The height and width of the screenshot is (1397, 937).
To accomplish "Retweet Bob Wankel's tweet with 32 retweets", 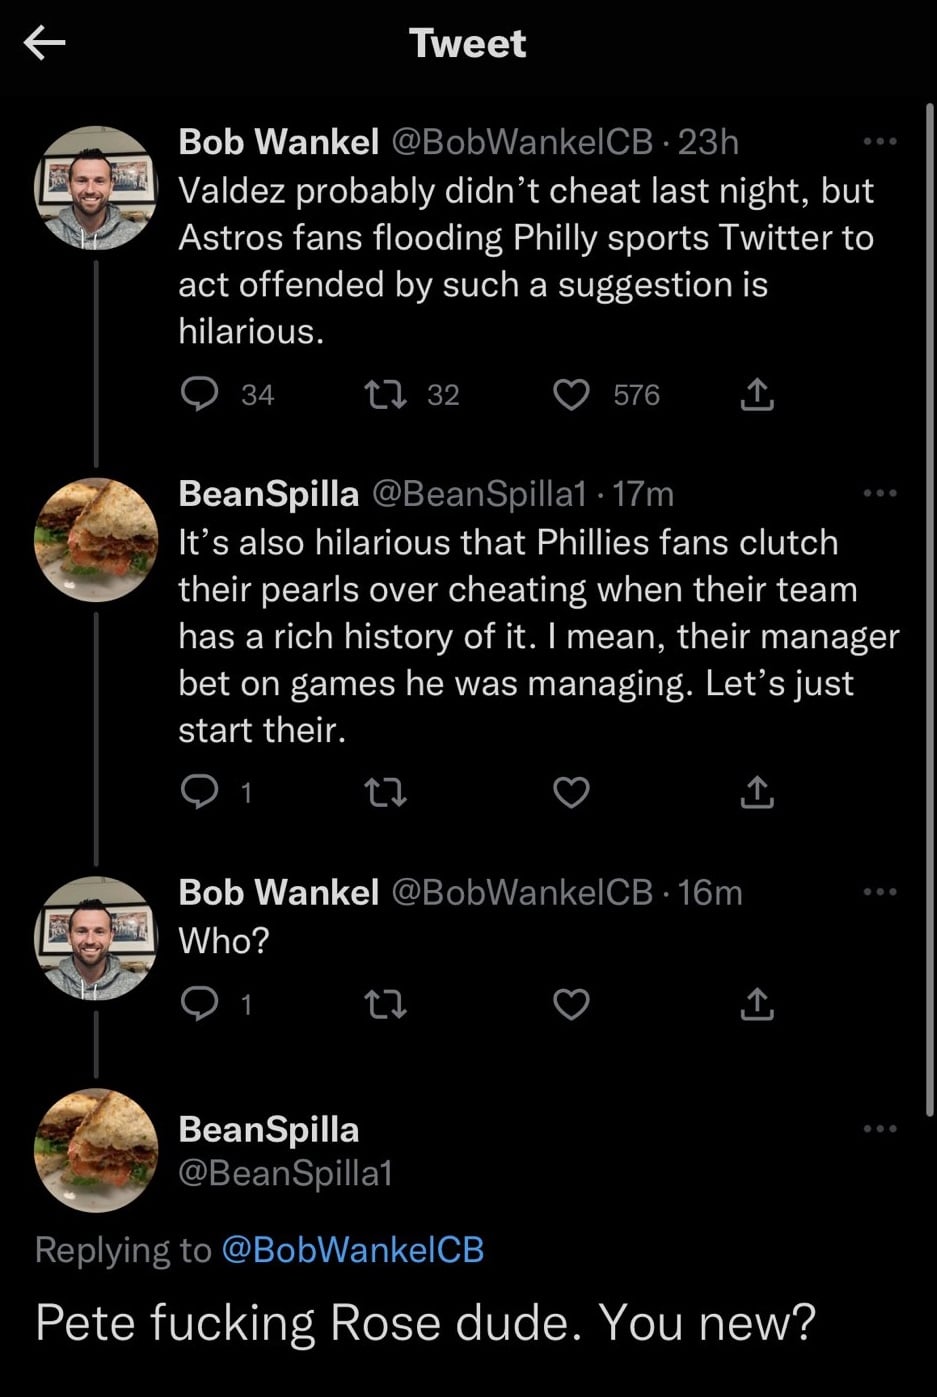I will [386, 394].
